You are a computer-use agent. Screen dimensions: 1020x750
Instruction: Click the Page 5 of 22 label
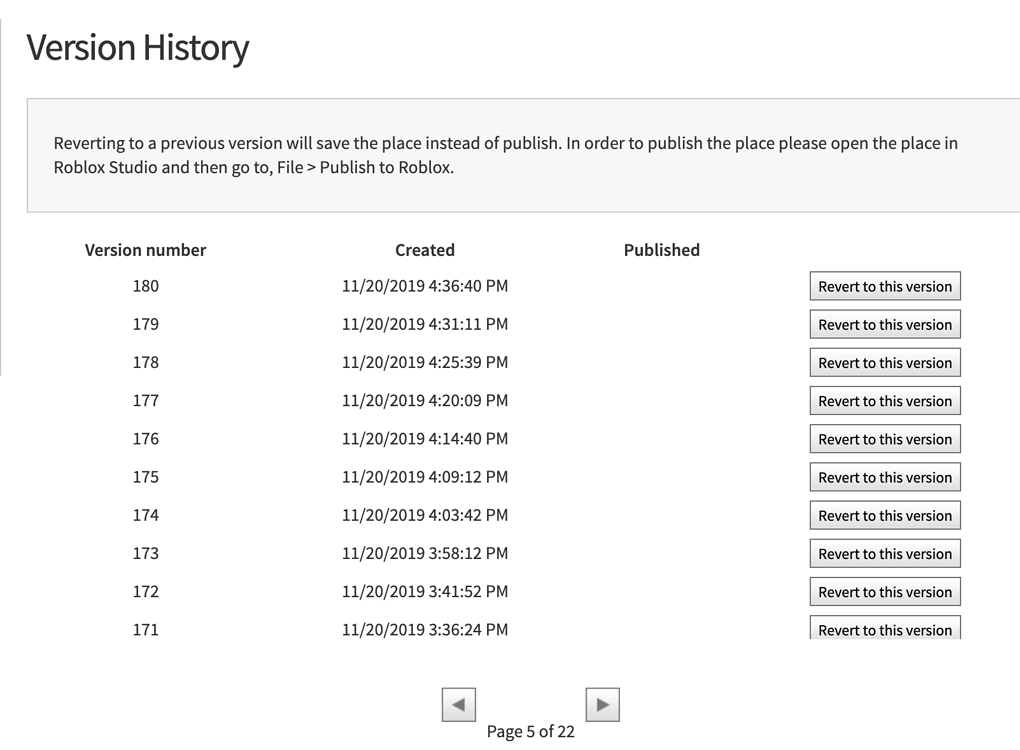[531, 732]
